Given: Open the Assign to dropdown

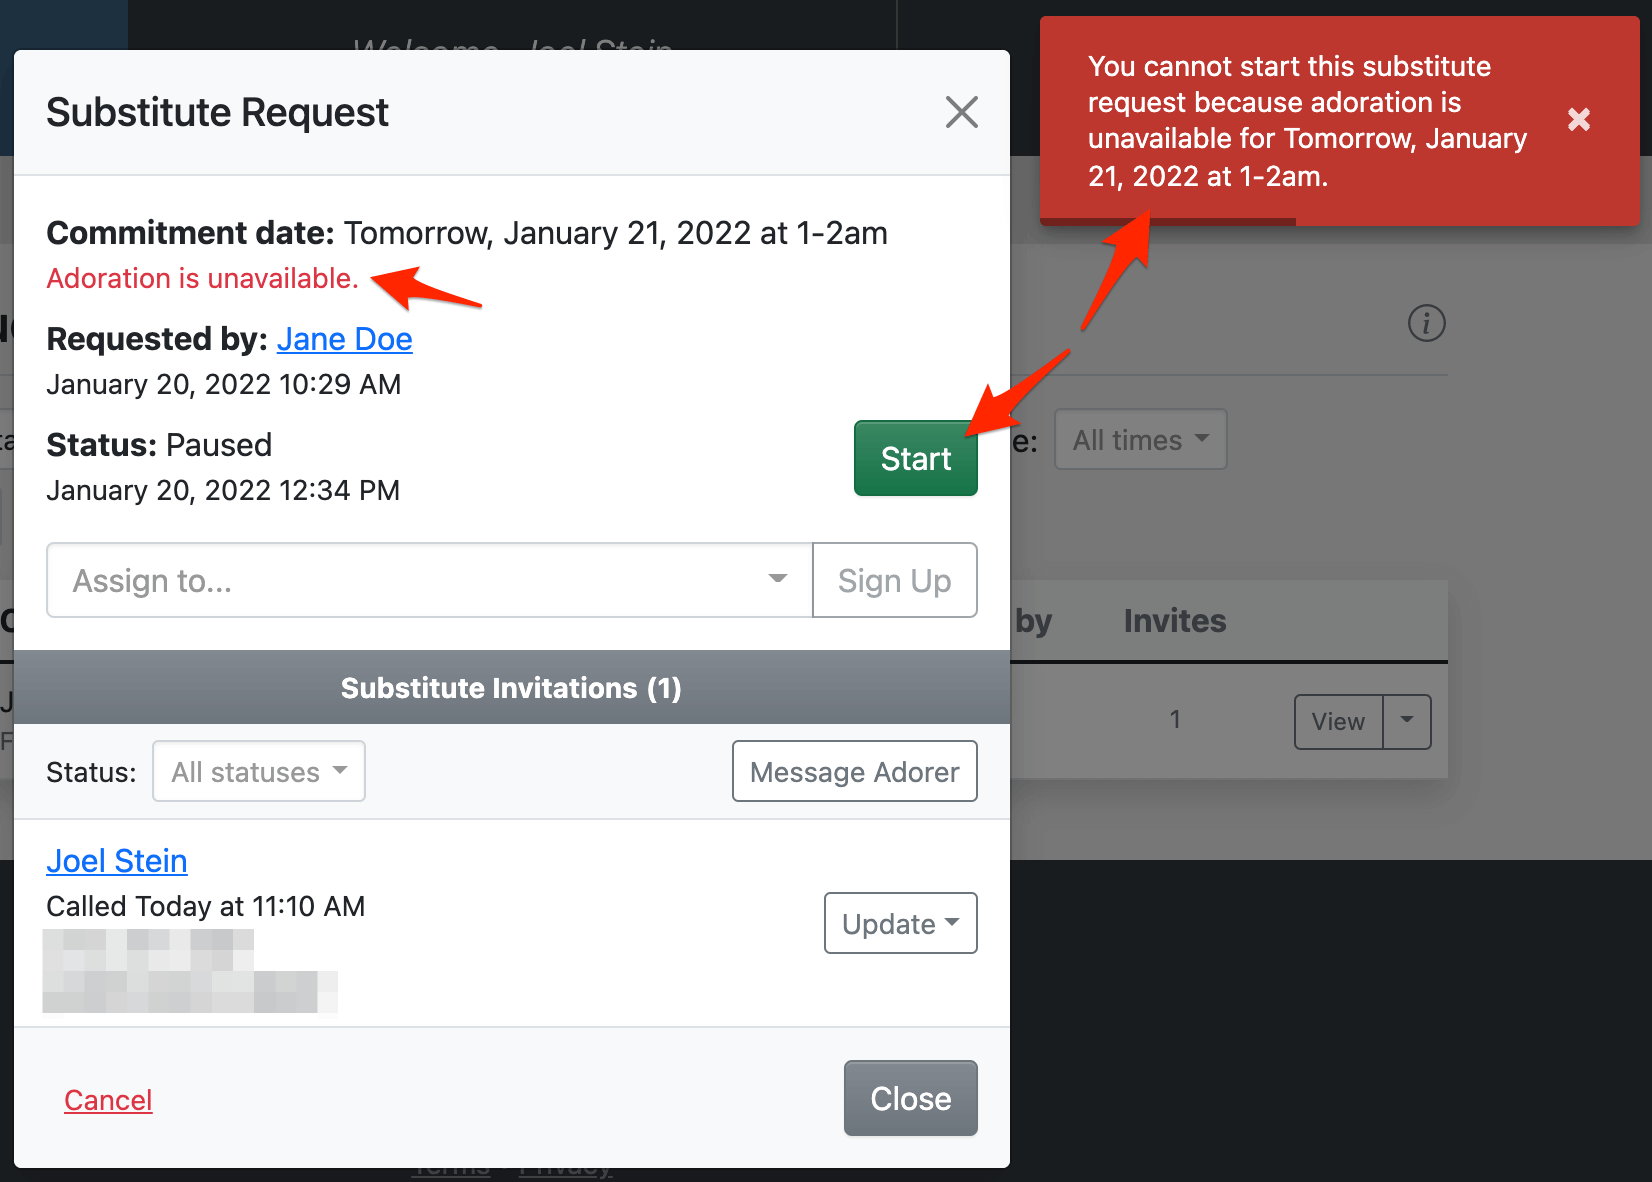Looking at the screenshot, I should point(429,580).
